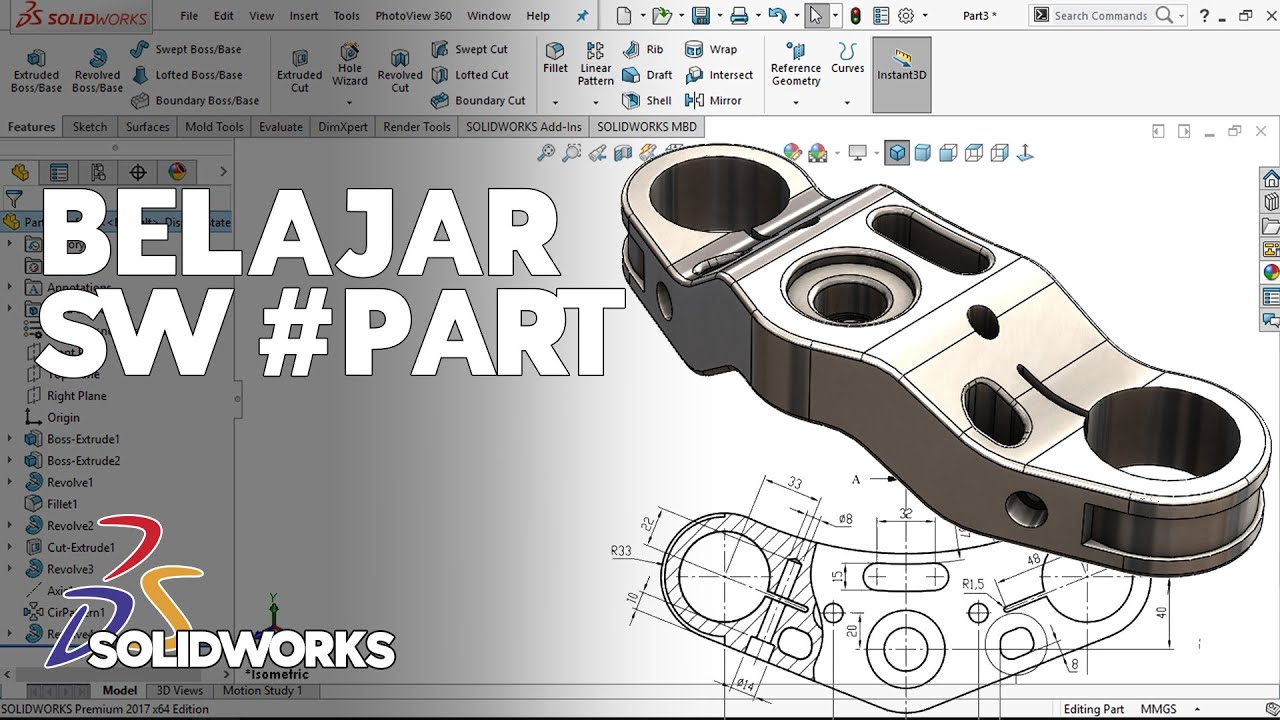This screenshot has width=1280, height=720.
Task: Switch to Shaded display style
Action: point(923,153)
